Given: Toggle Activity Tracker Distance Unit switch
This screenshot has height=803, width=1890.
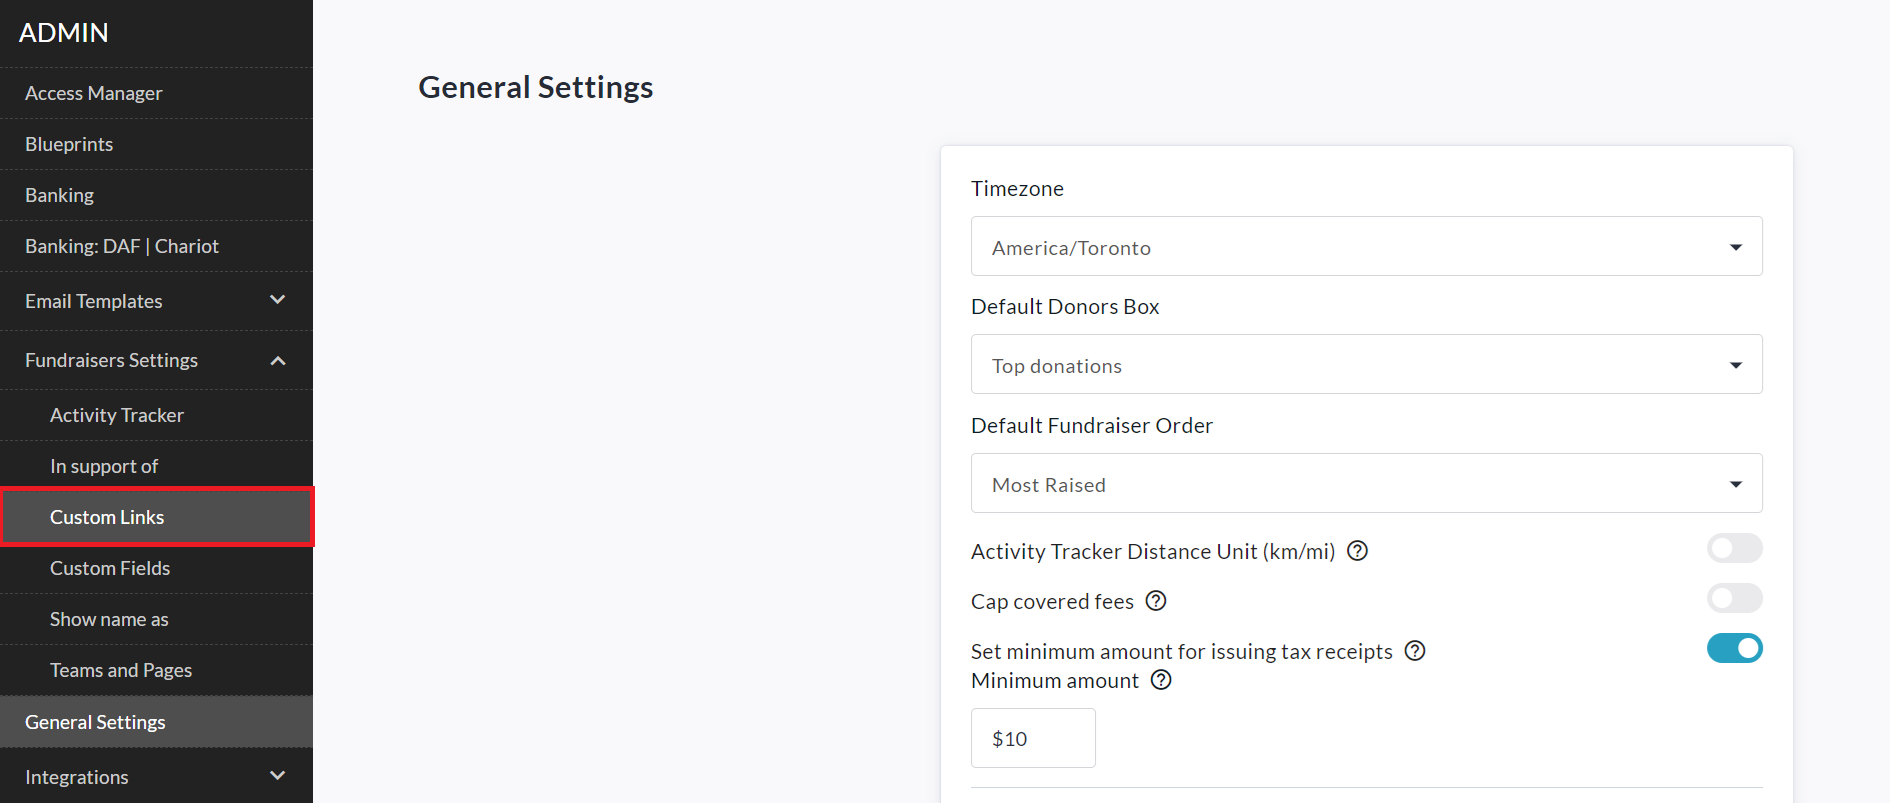Looking at the screenshot, I should pyautogui.click(x=1734, y=548).
